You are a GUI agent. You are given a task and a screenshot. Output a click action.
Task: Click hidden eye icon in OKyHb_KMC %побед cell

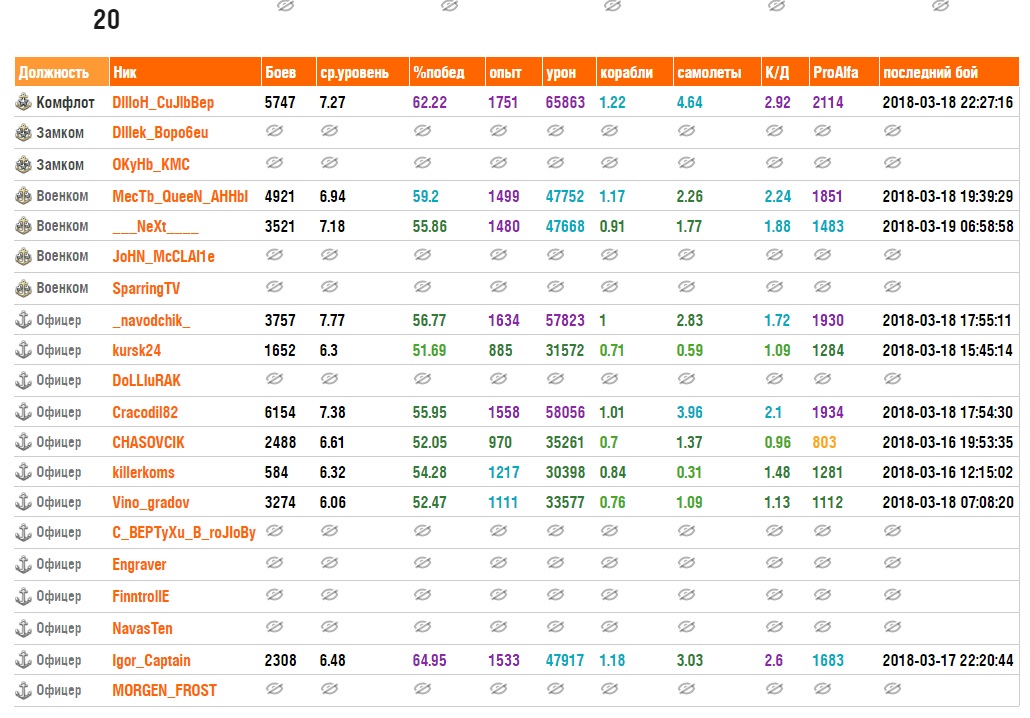(x=422, y=162)
